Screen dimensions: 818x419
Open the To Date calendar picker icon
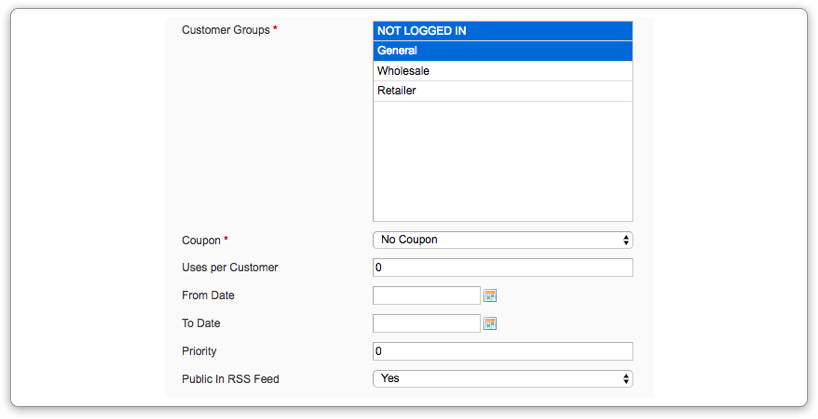[x=490, y=324]
